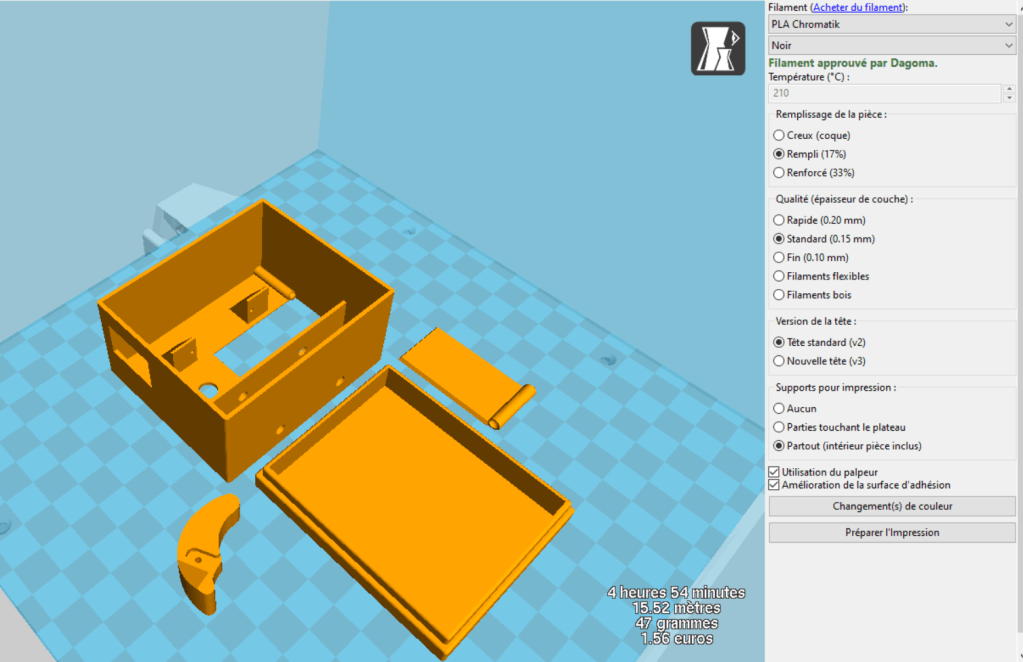The height and width of the screenshot is (662, 1023).
Task: Select Filaments bois option
Action: click(779, 295)
